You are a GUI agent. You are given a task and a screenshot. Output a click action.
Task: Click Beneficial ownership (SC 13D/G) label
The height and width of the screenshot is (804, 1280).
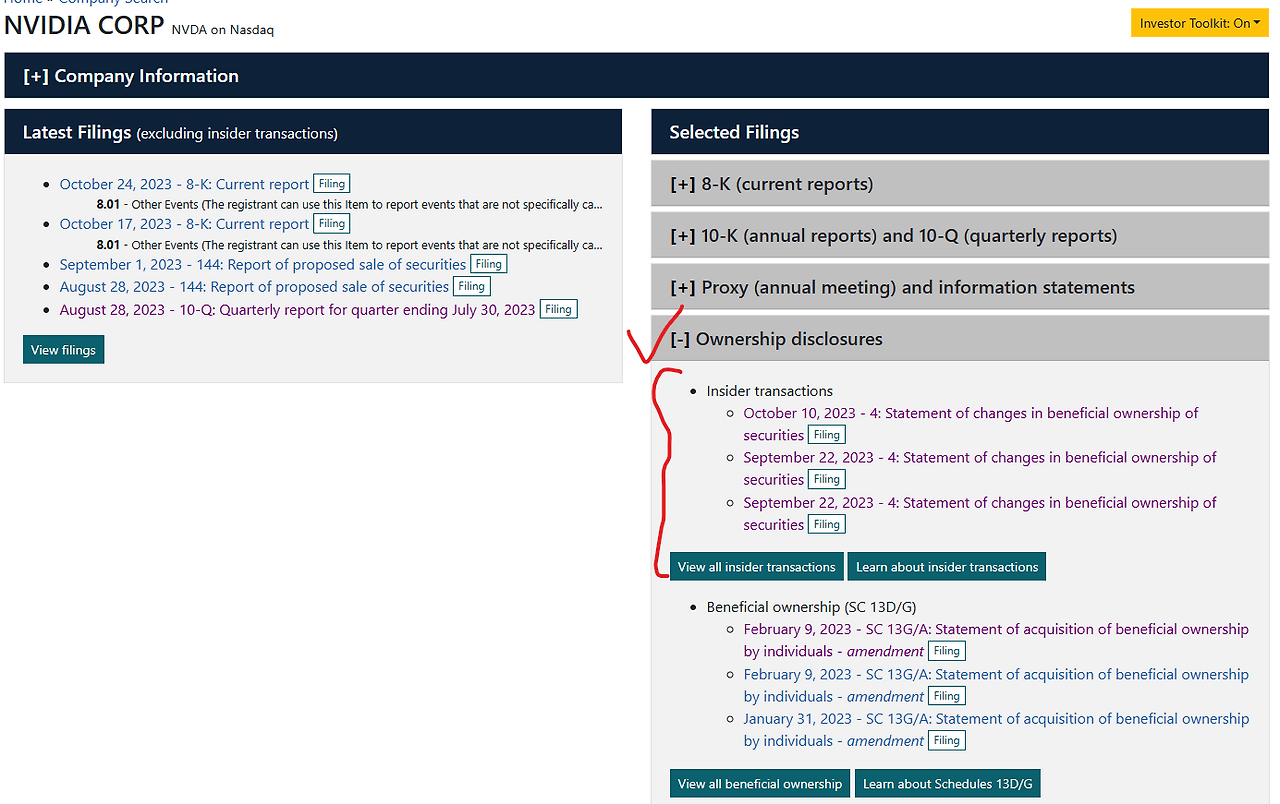[811, 607]
